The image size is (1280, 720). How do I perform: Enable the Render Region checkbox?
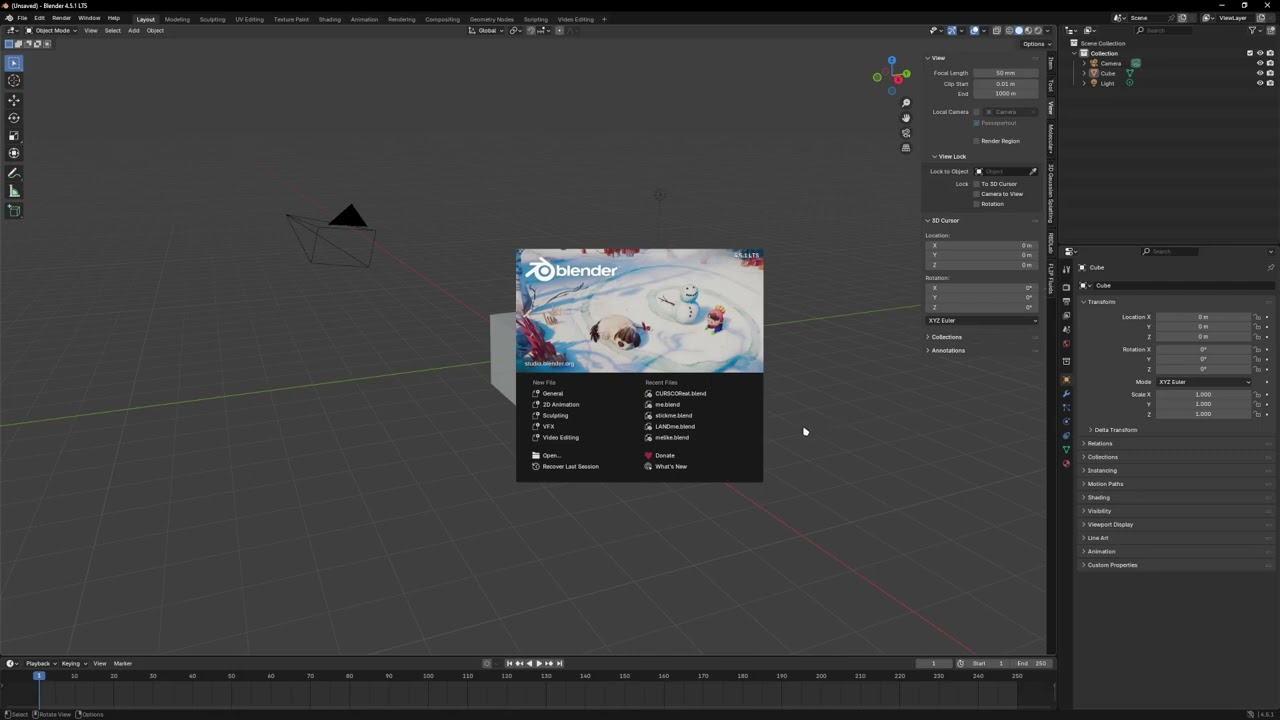[977, 141]
